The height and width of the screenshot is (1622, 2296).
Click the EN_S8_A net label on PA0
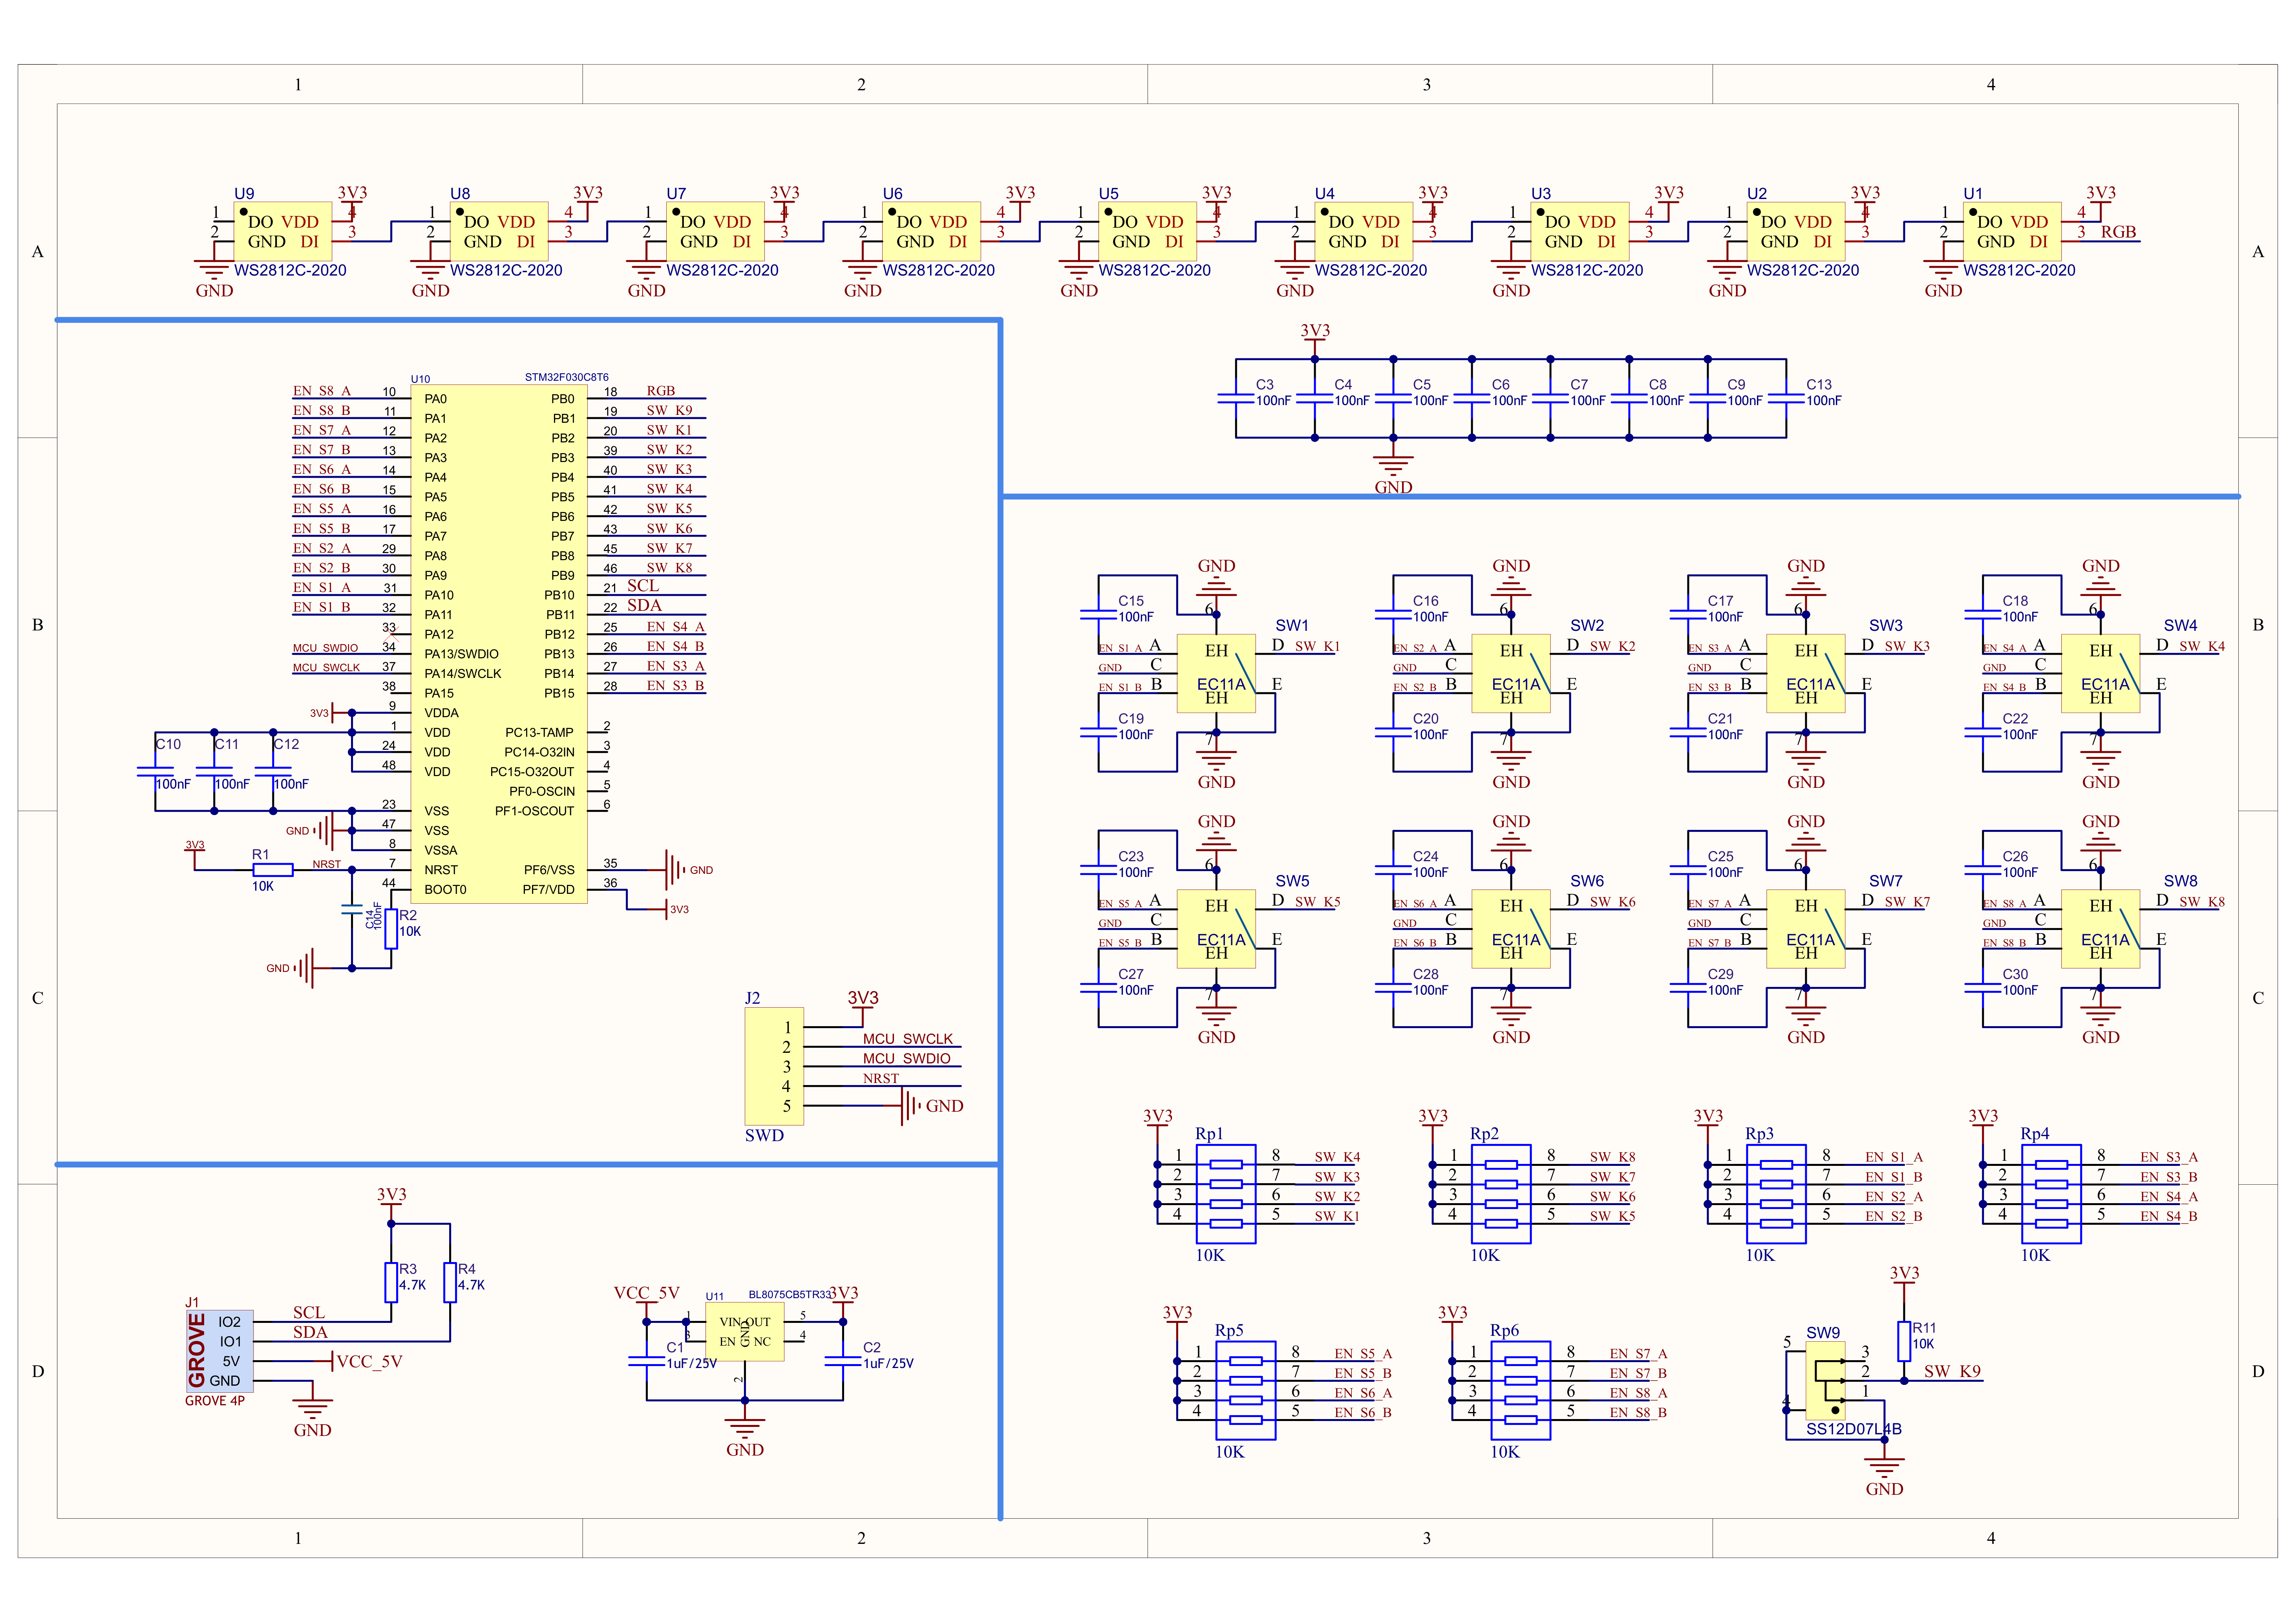(x=322, y=391)
